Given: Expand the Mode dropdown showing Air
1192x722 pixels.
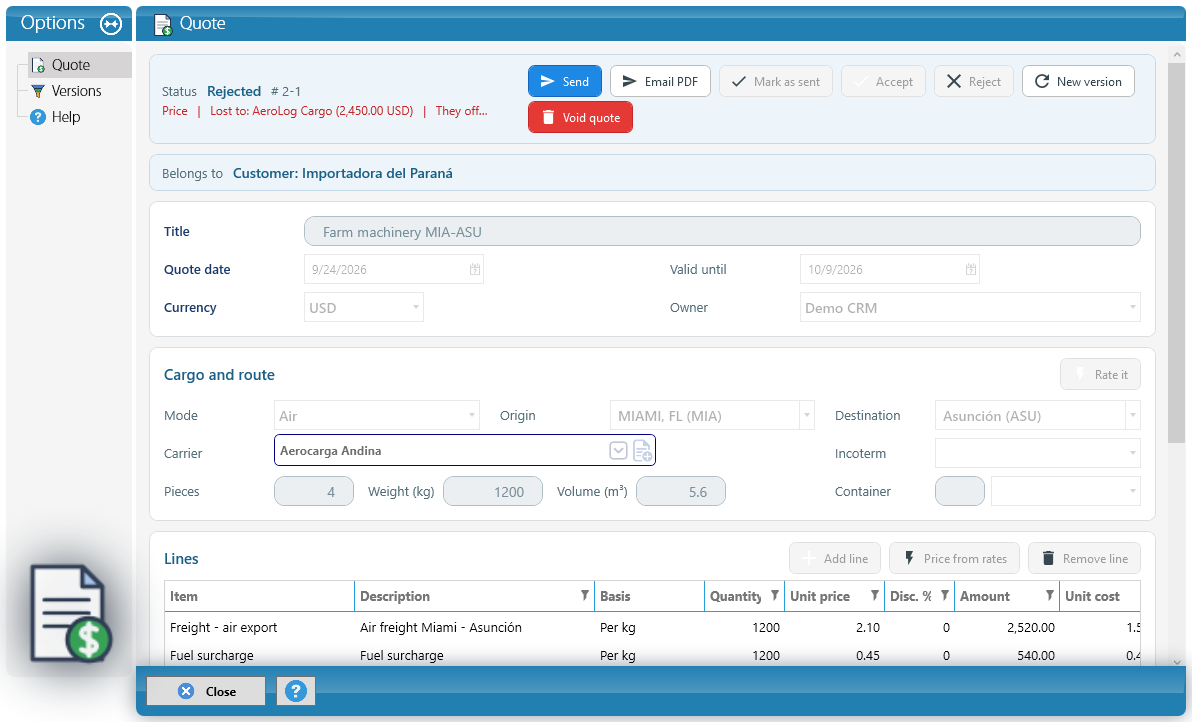Looking at the screenshot, I should 472,415.
